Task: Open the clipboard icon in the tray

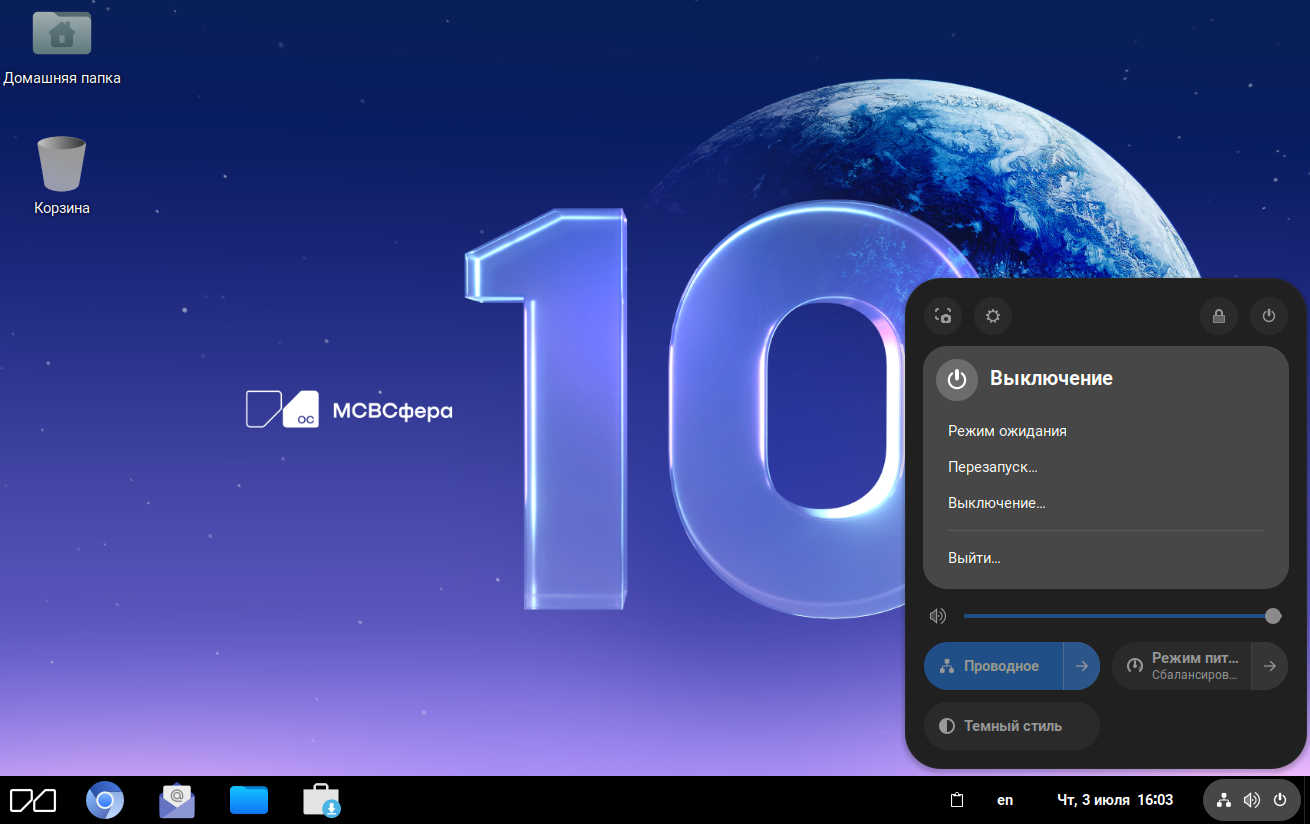Action: pos(956,800)
